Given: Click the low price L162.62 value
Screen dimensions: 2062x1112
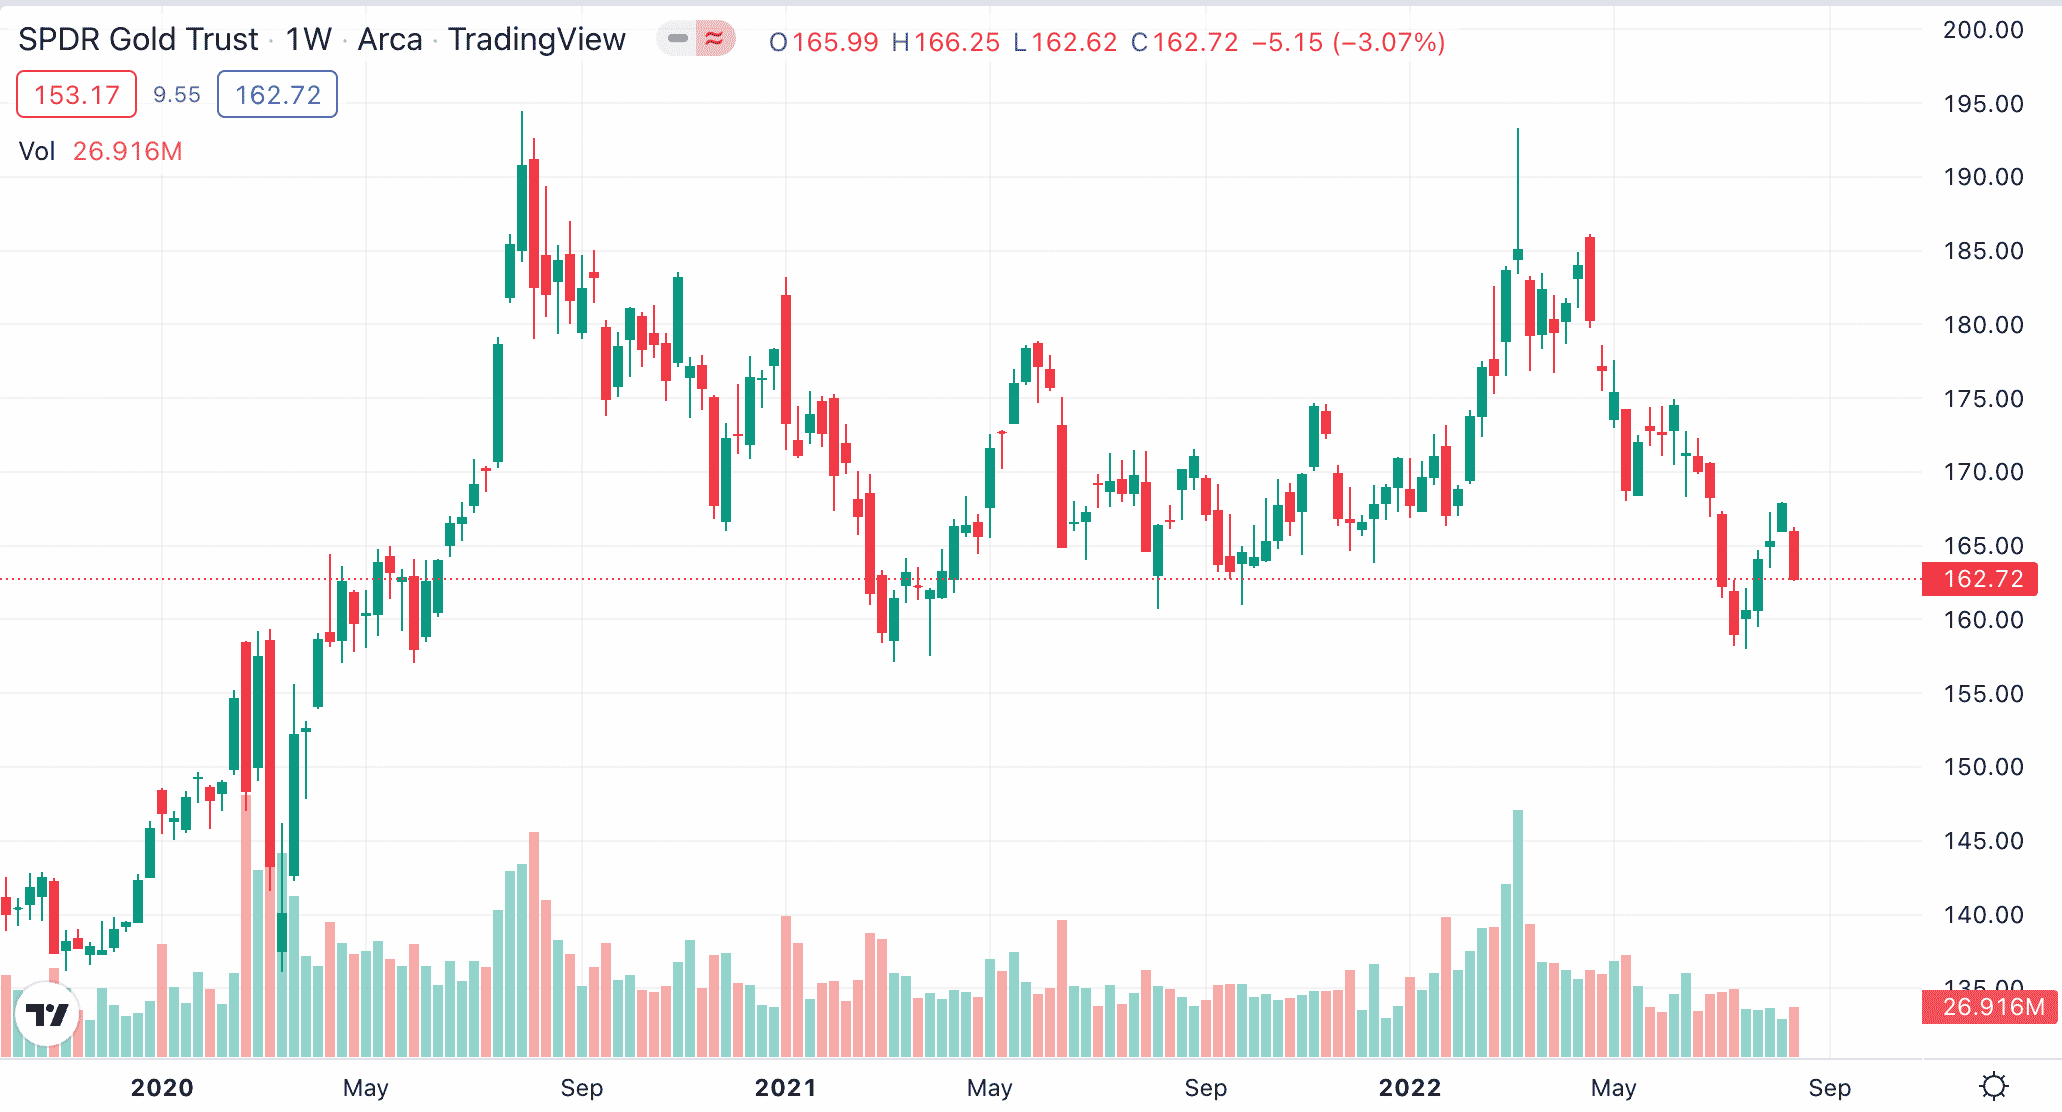Looking at the screenshot, I should pos(1065,42).
